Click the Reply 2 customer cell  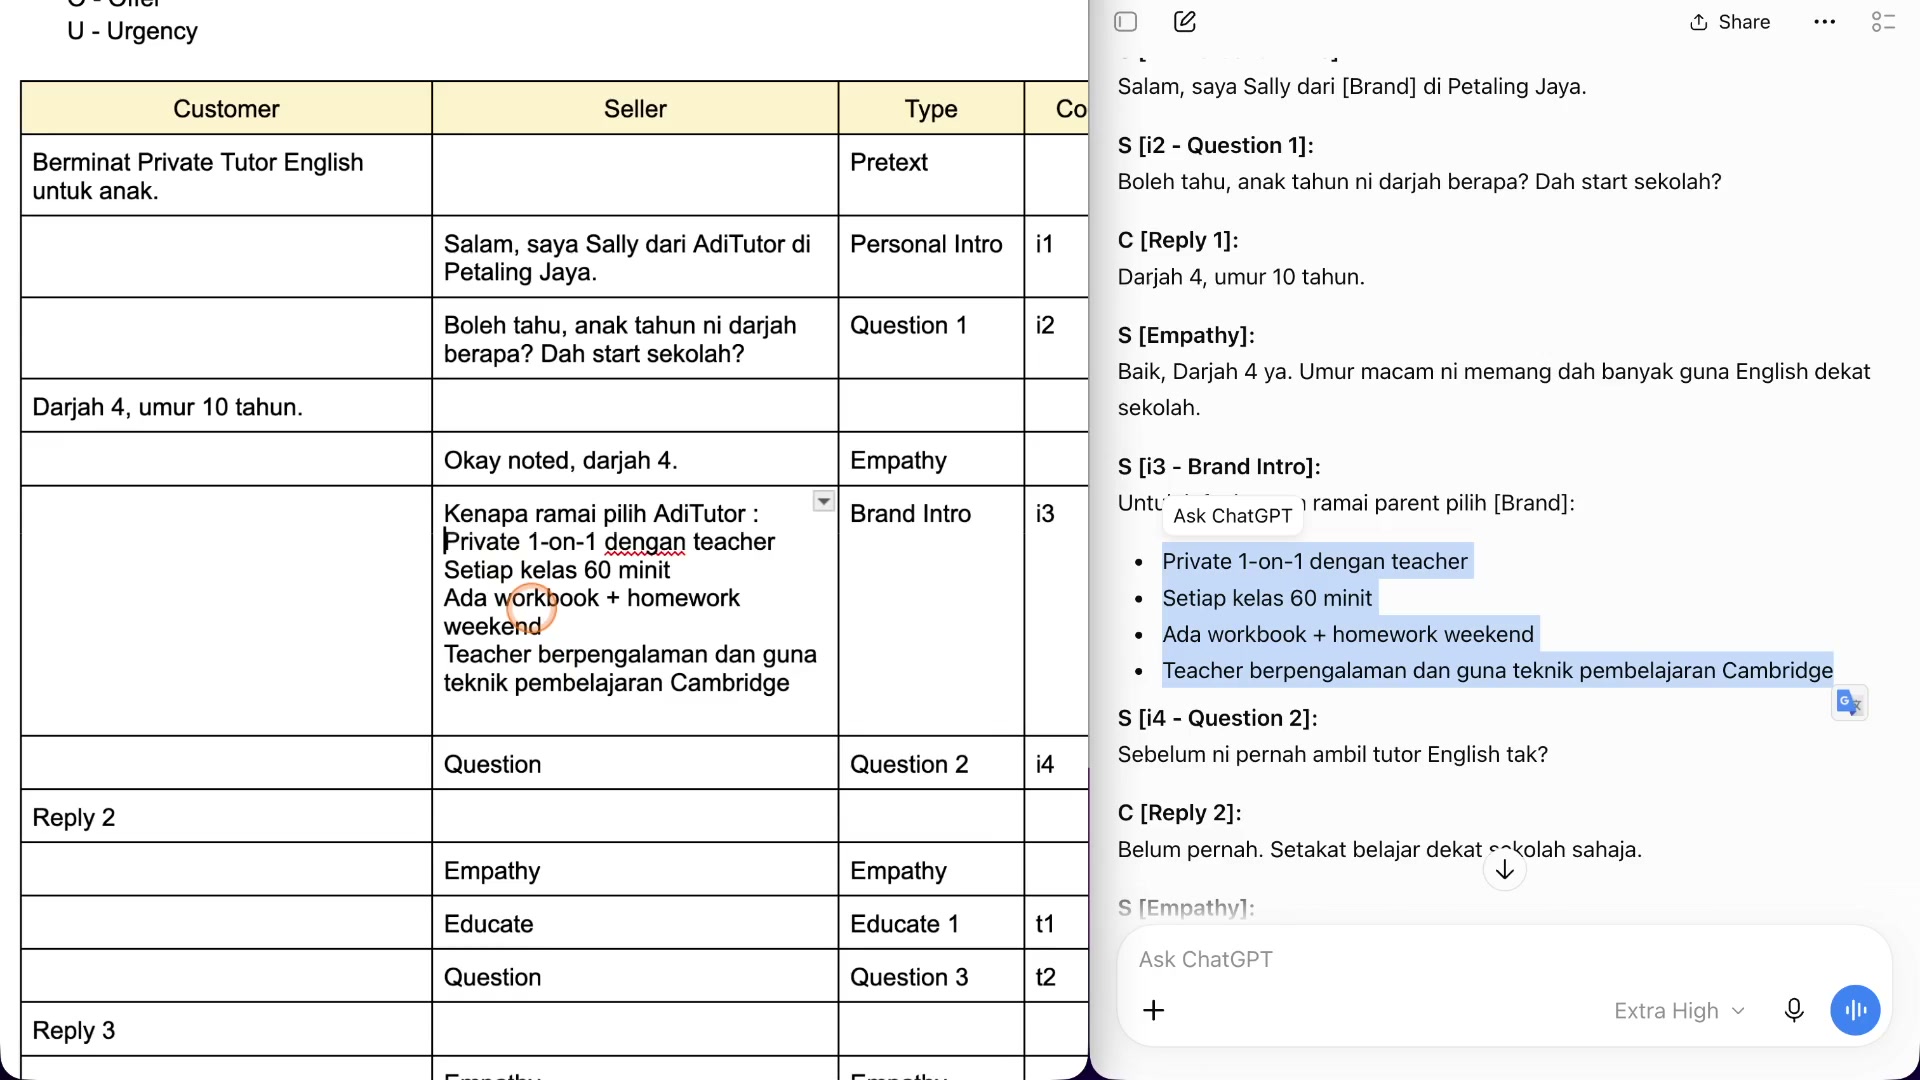[226, 817]
